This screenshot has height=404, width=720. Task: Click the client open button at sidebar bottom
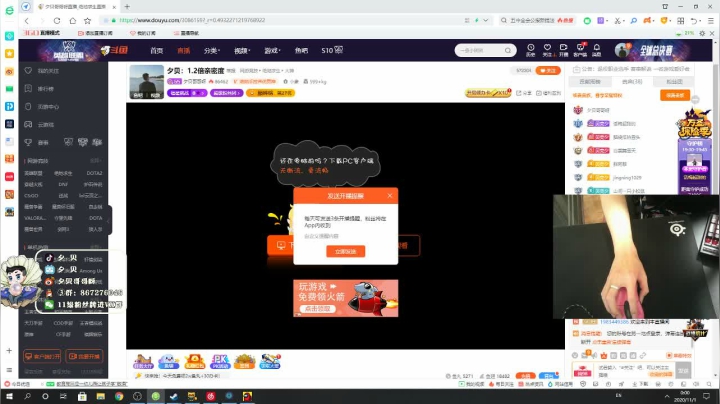[42, 356]
